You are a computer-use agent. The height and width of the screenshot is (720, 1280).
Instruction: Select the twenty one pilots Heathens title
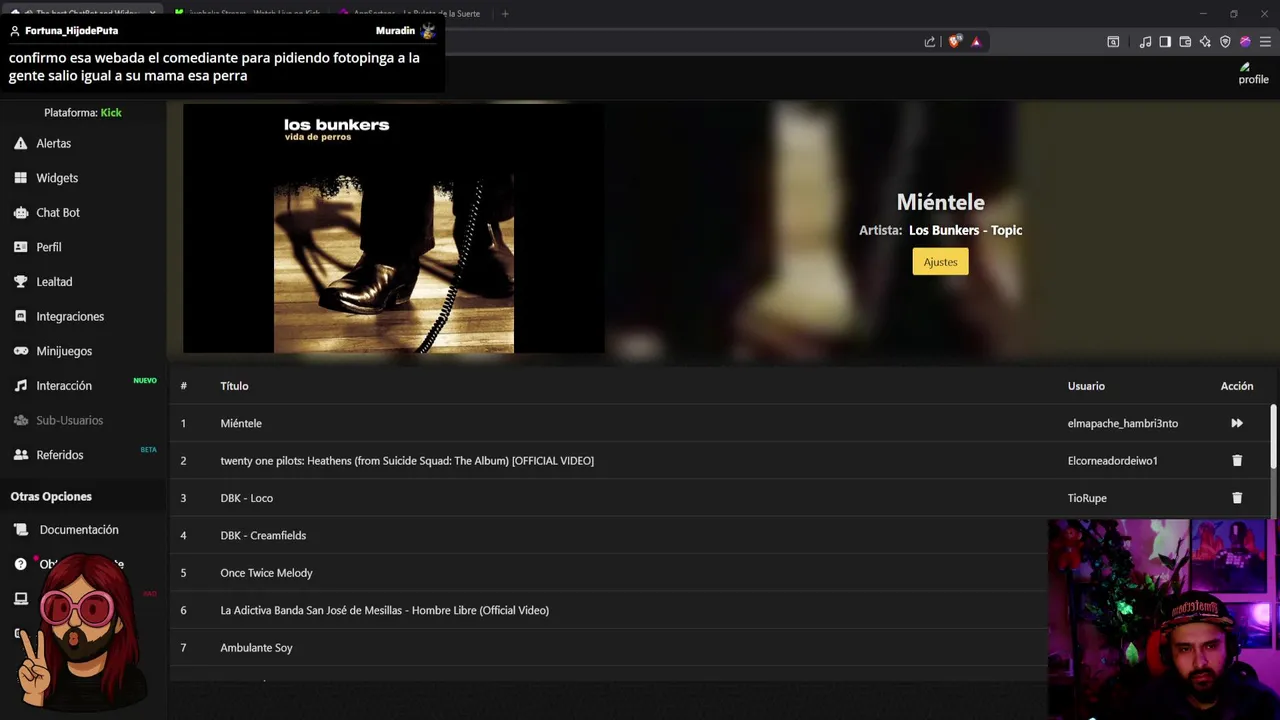tap(407, 461)
